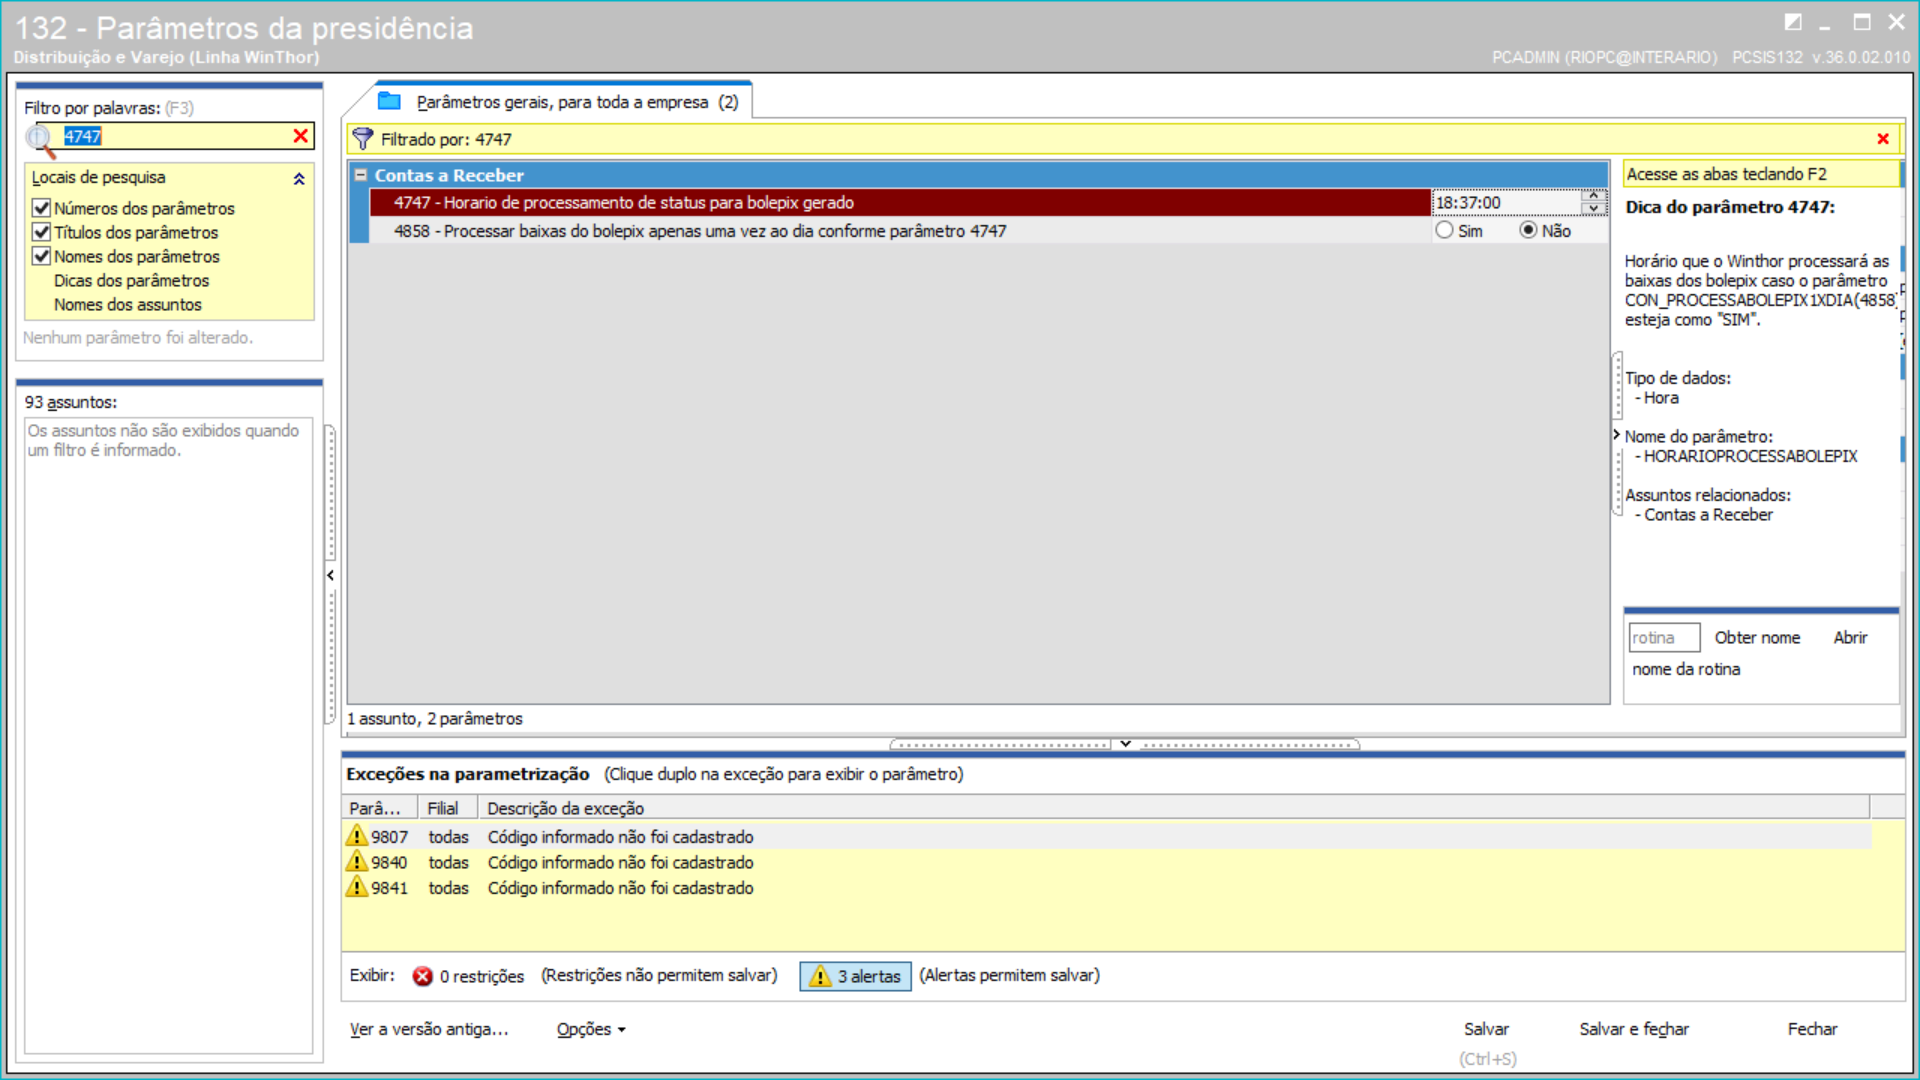
Task: Open the Opções dropdown menu
Action: coord(590,1029)
